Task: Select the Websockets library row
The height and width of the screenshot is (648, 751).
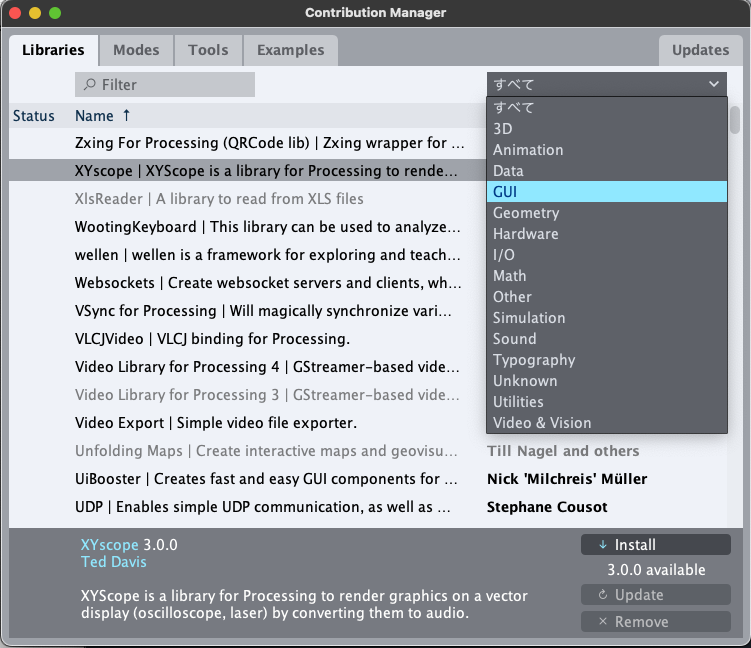Action: click(x=268, y=283)
